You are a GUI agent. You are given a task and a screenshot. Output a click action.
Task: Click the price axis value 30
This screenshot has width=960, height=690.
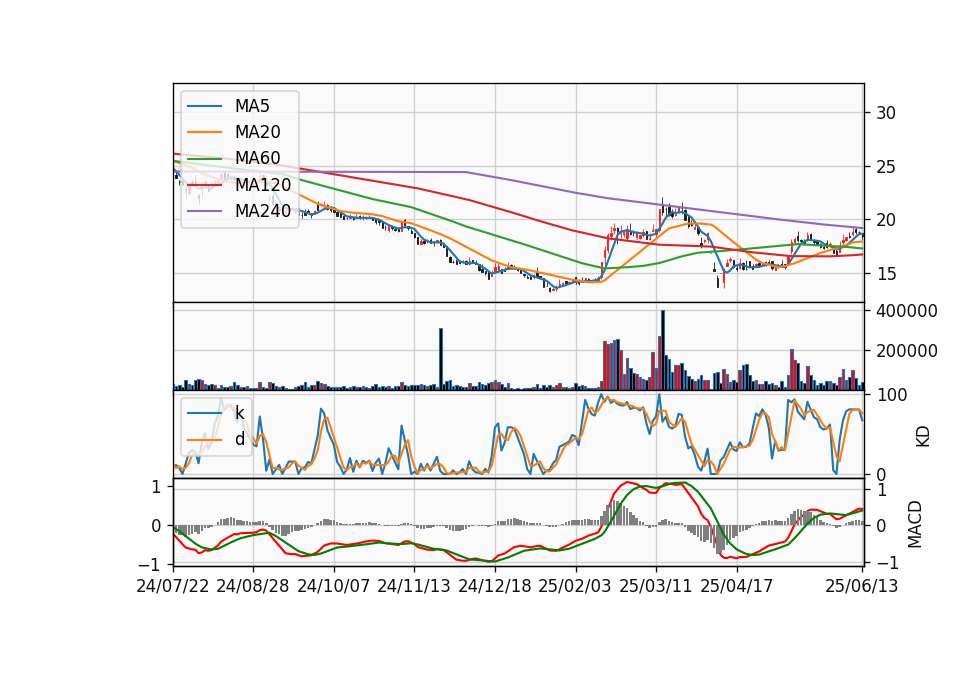(886, 113)
